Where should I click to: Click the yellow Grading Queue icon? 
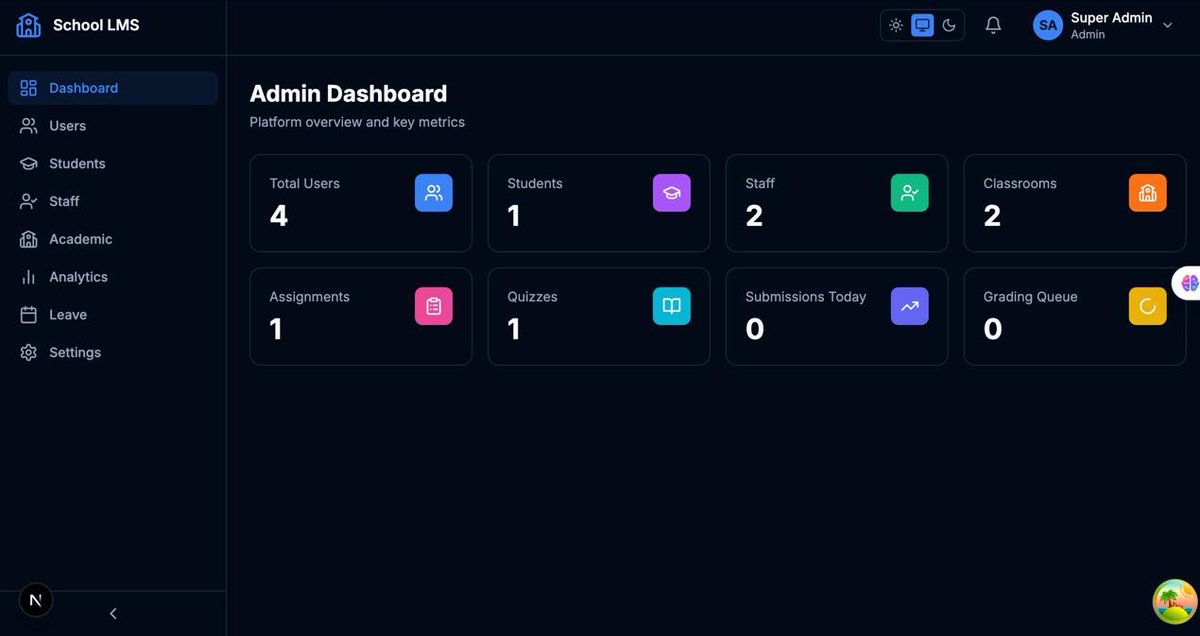tap(1148, 306)
